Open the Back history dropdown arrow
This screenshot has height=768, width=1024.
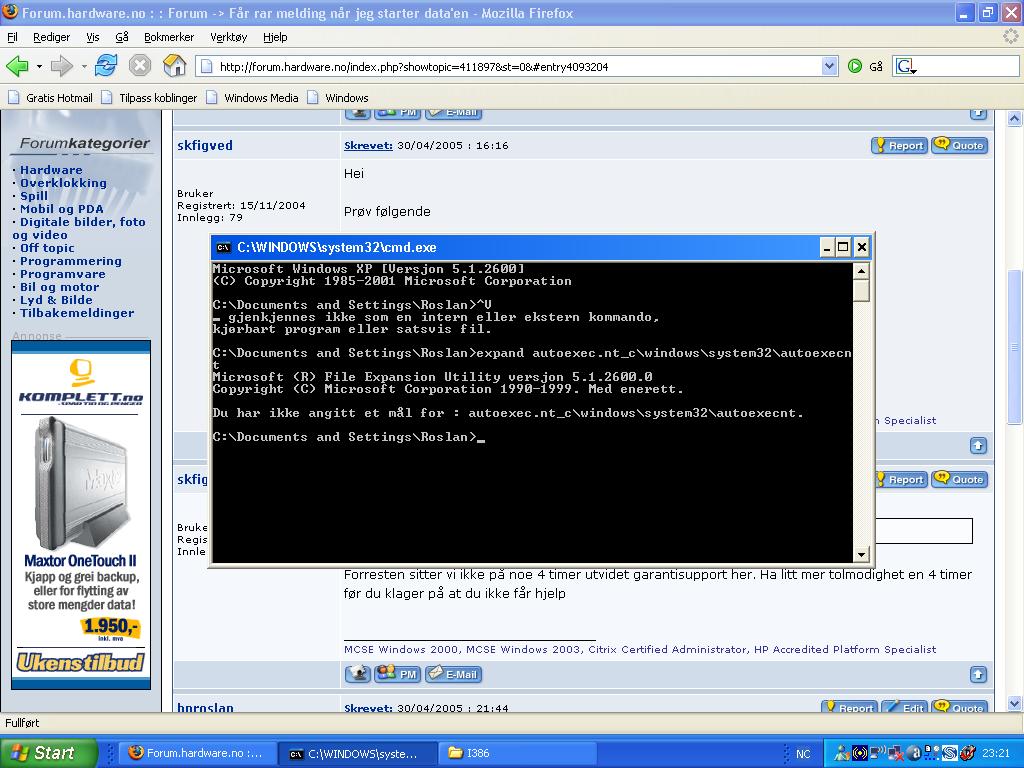point(39,67)
